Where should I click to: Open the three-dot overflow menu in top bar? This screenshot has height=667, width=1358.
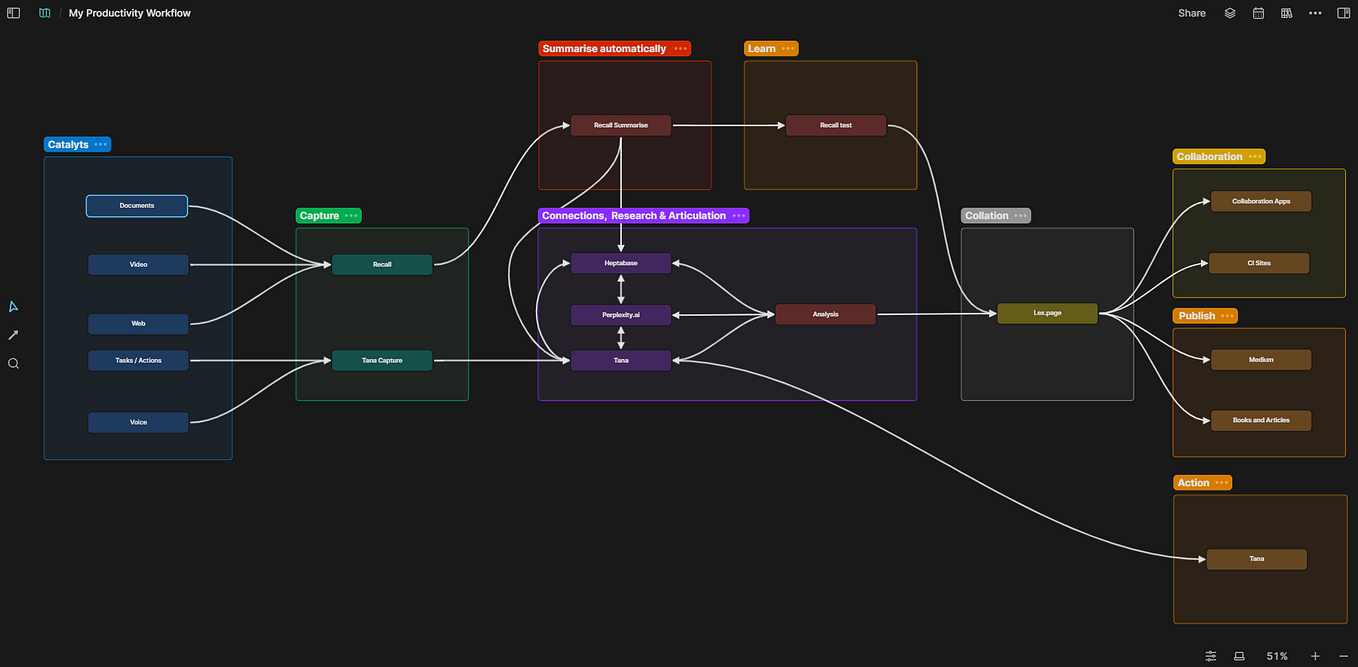pyautogui.click(x=1315, y=13)
